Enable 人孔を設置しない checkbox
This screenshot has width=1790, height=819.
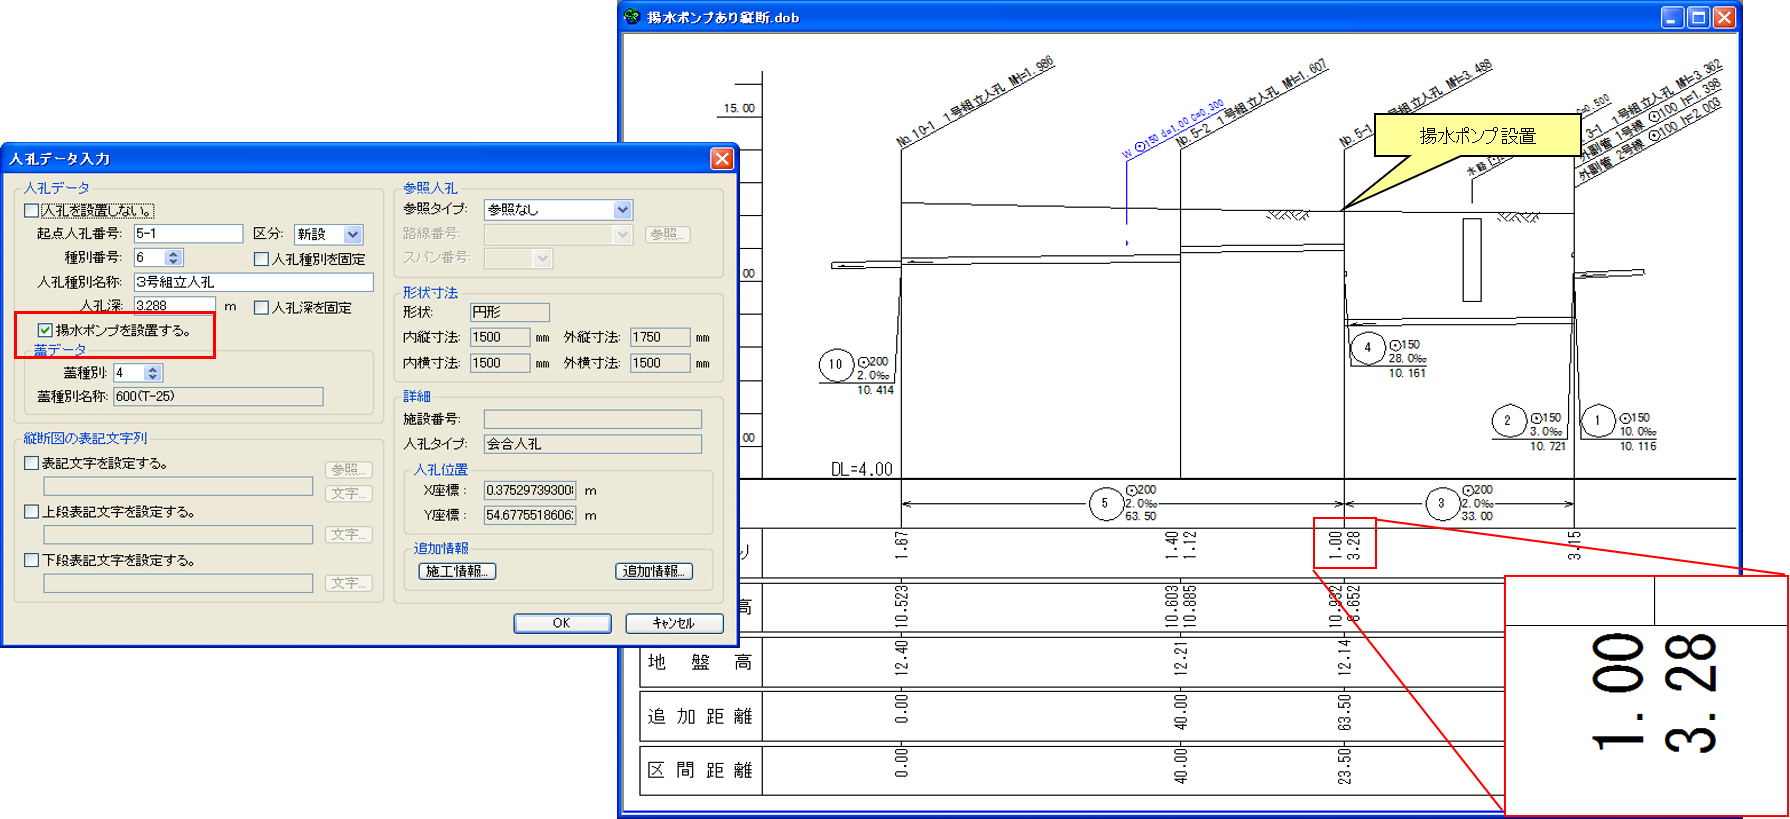(x=32, y=211)
